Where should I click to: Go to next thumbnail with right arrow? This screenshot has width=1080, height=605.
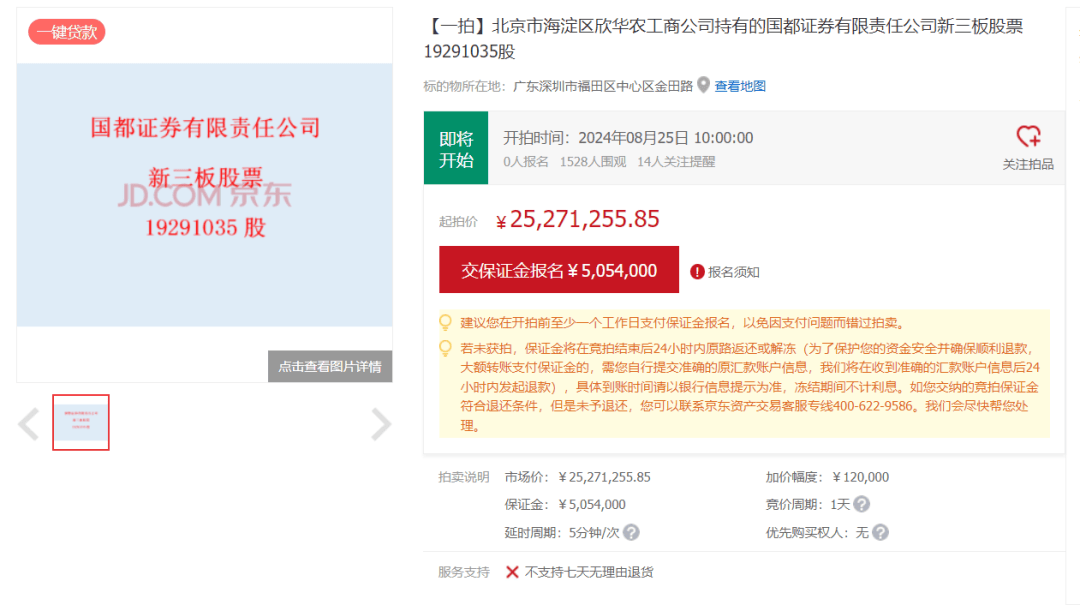coord(381,423)
